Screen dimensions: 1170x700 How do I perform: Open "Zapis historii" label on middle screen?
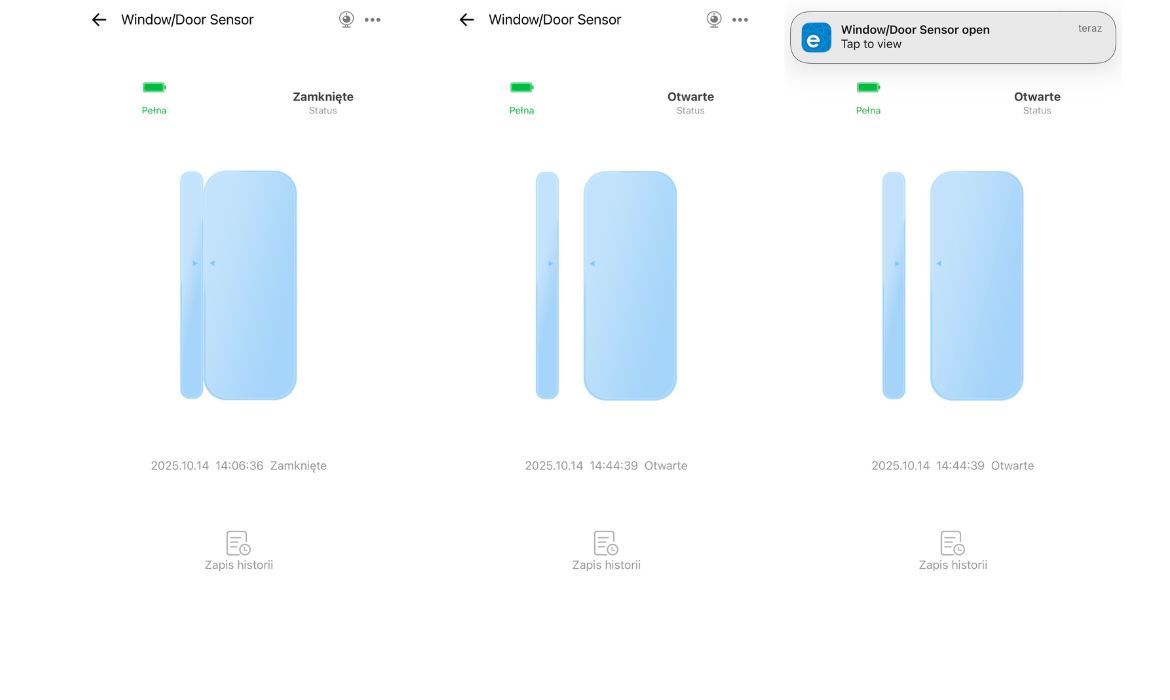[x=606, y=565]
